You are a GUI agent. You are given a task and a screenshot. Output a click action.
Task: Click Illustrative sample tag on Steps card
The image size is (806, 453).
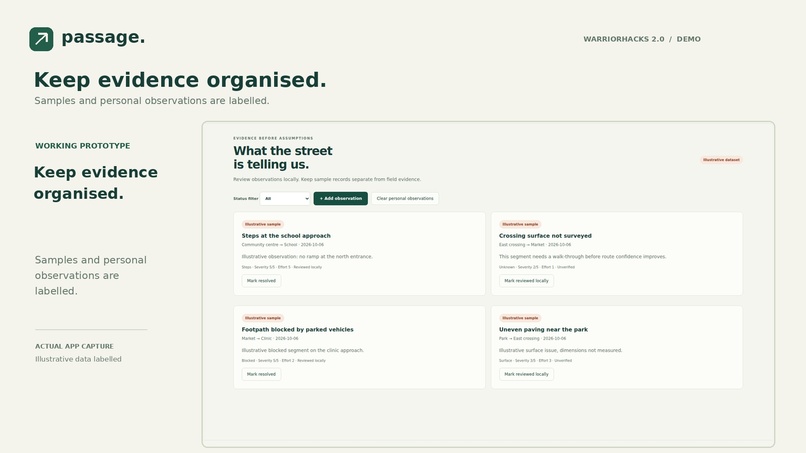pyautogui.click(x=263, y=224)
